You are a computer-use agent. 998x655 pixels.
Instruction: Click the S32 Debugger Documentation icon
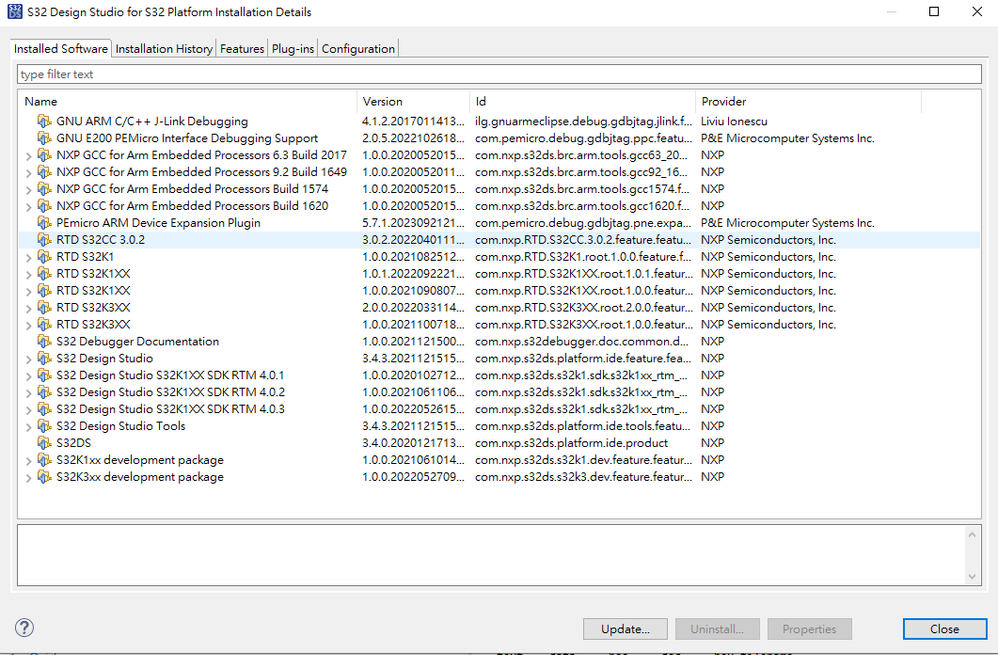click(x=44, y=341)
